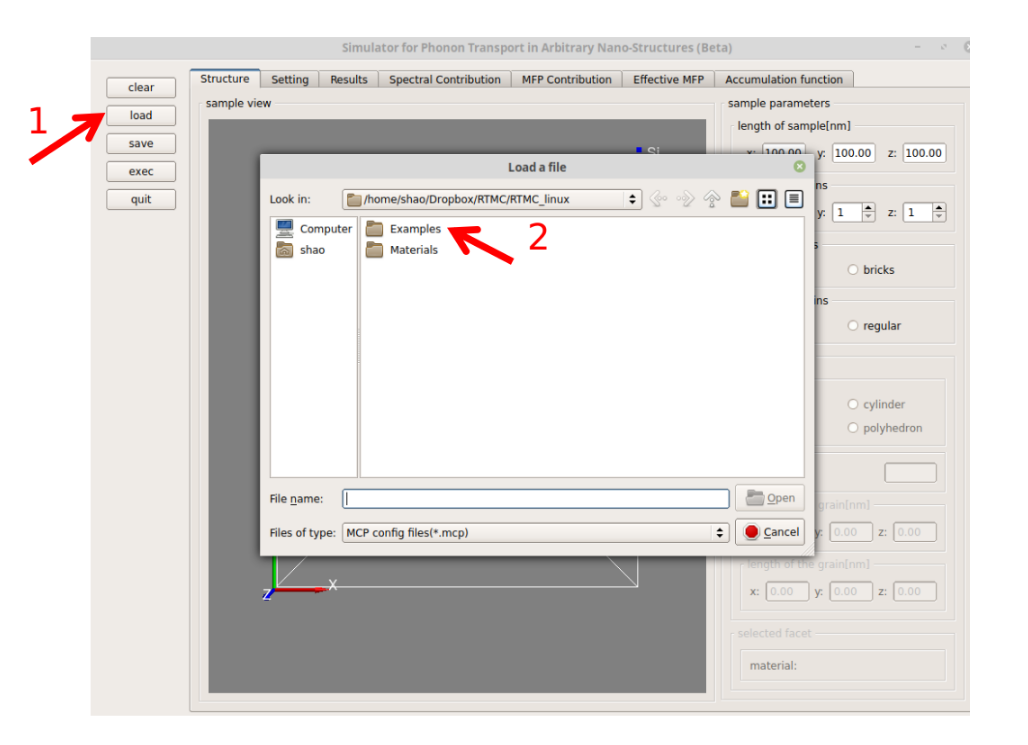The image size is (1028, 745).
Task: Select the Materials folder
Action: click(402, 250)
